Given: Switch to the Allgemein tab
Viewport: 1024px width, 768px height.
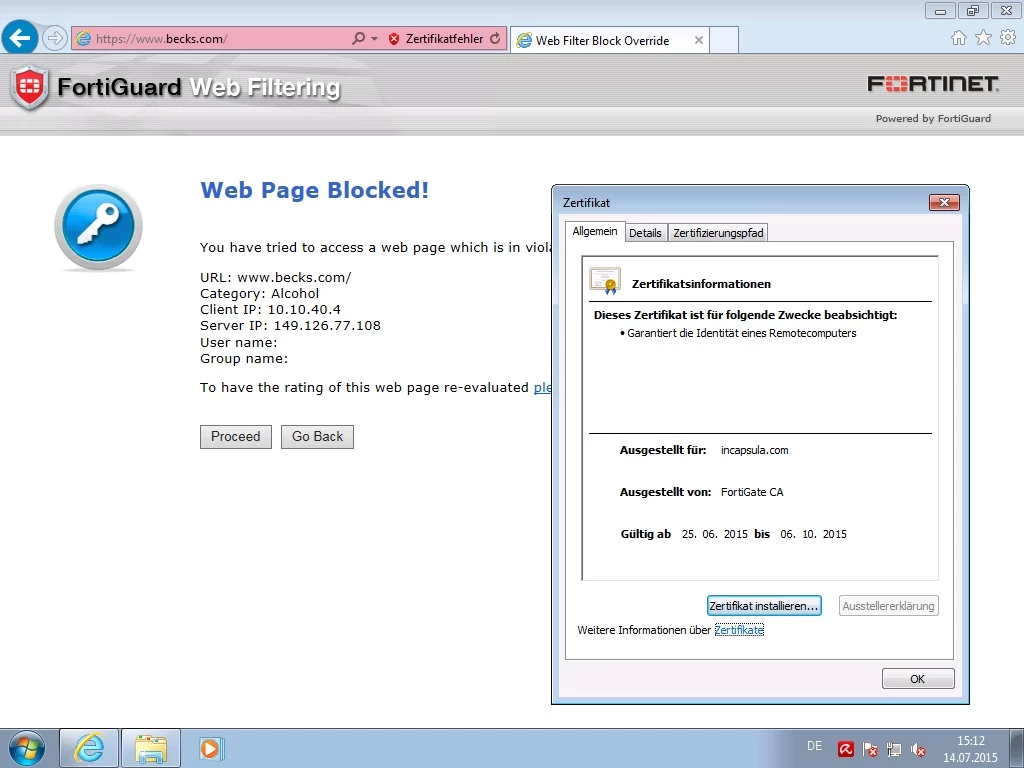Looking at the screenshot, I should [x=594, y=231].
